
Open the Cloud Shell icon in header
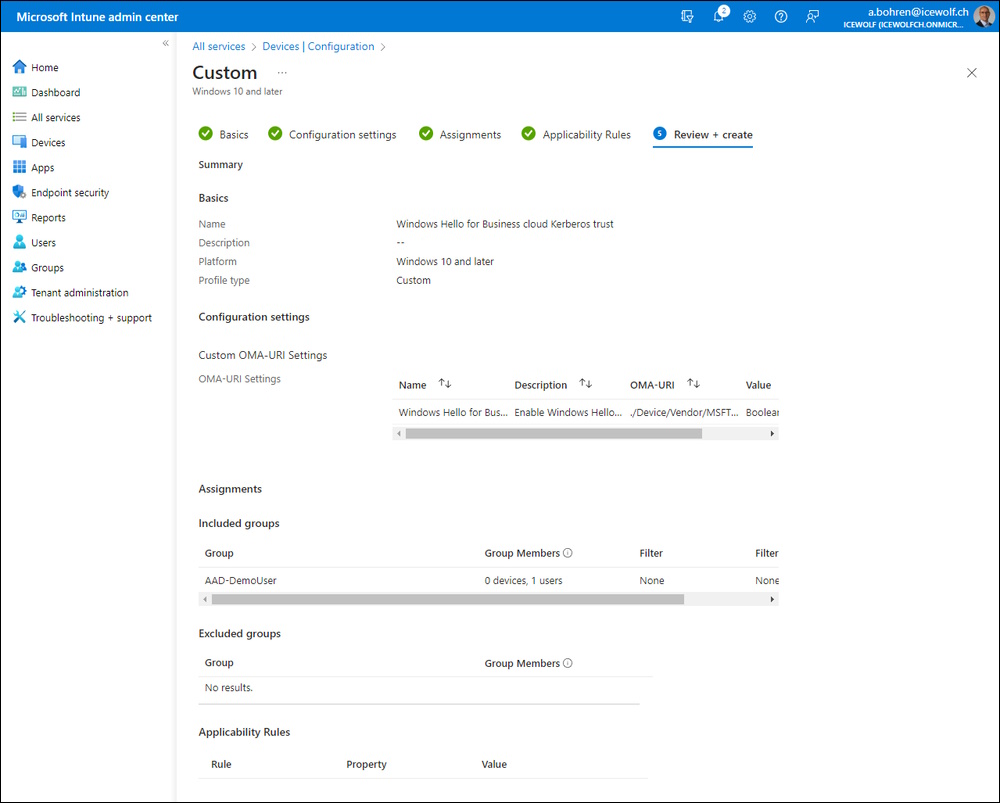point(687,17)
